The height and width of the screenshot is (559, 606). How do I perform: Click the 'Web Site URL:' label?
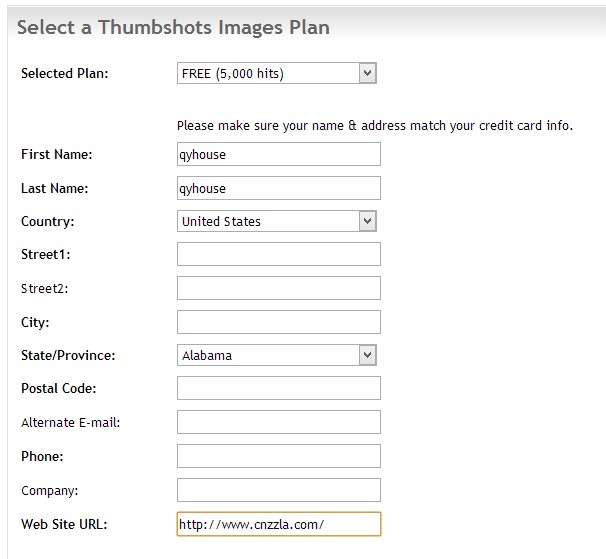coord(64,524)
